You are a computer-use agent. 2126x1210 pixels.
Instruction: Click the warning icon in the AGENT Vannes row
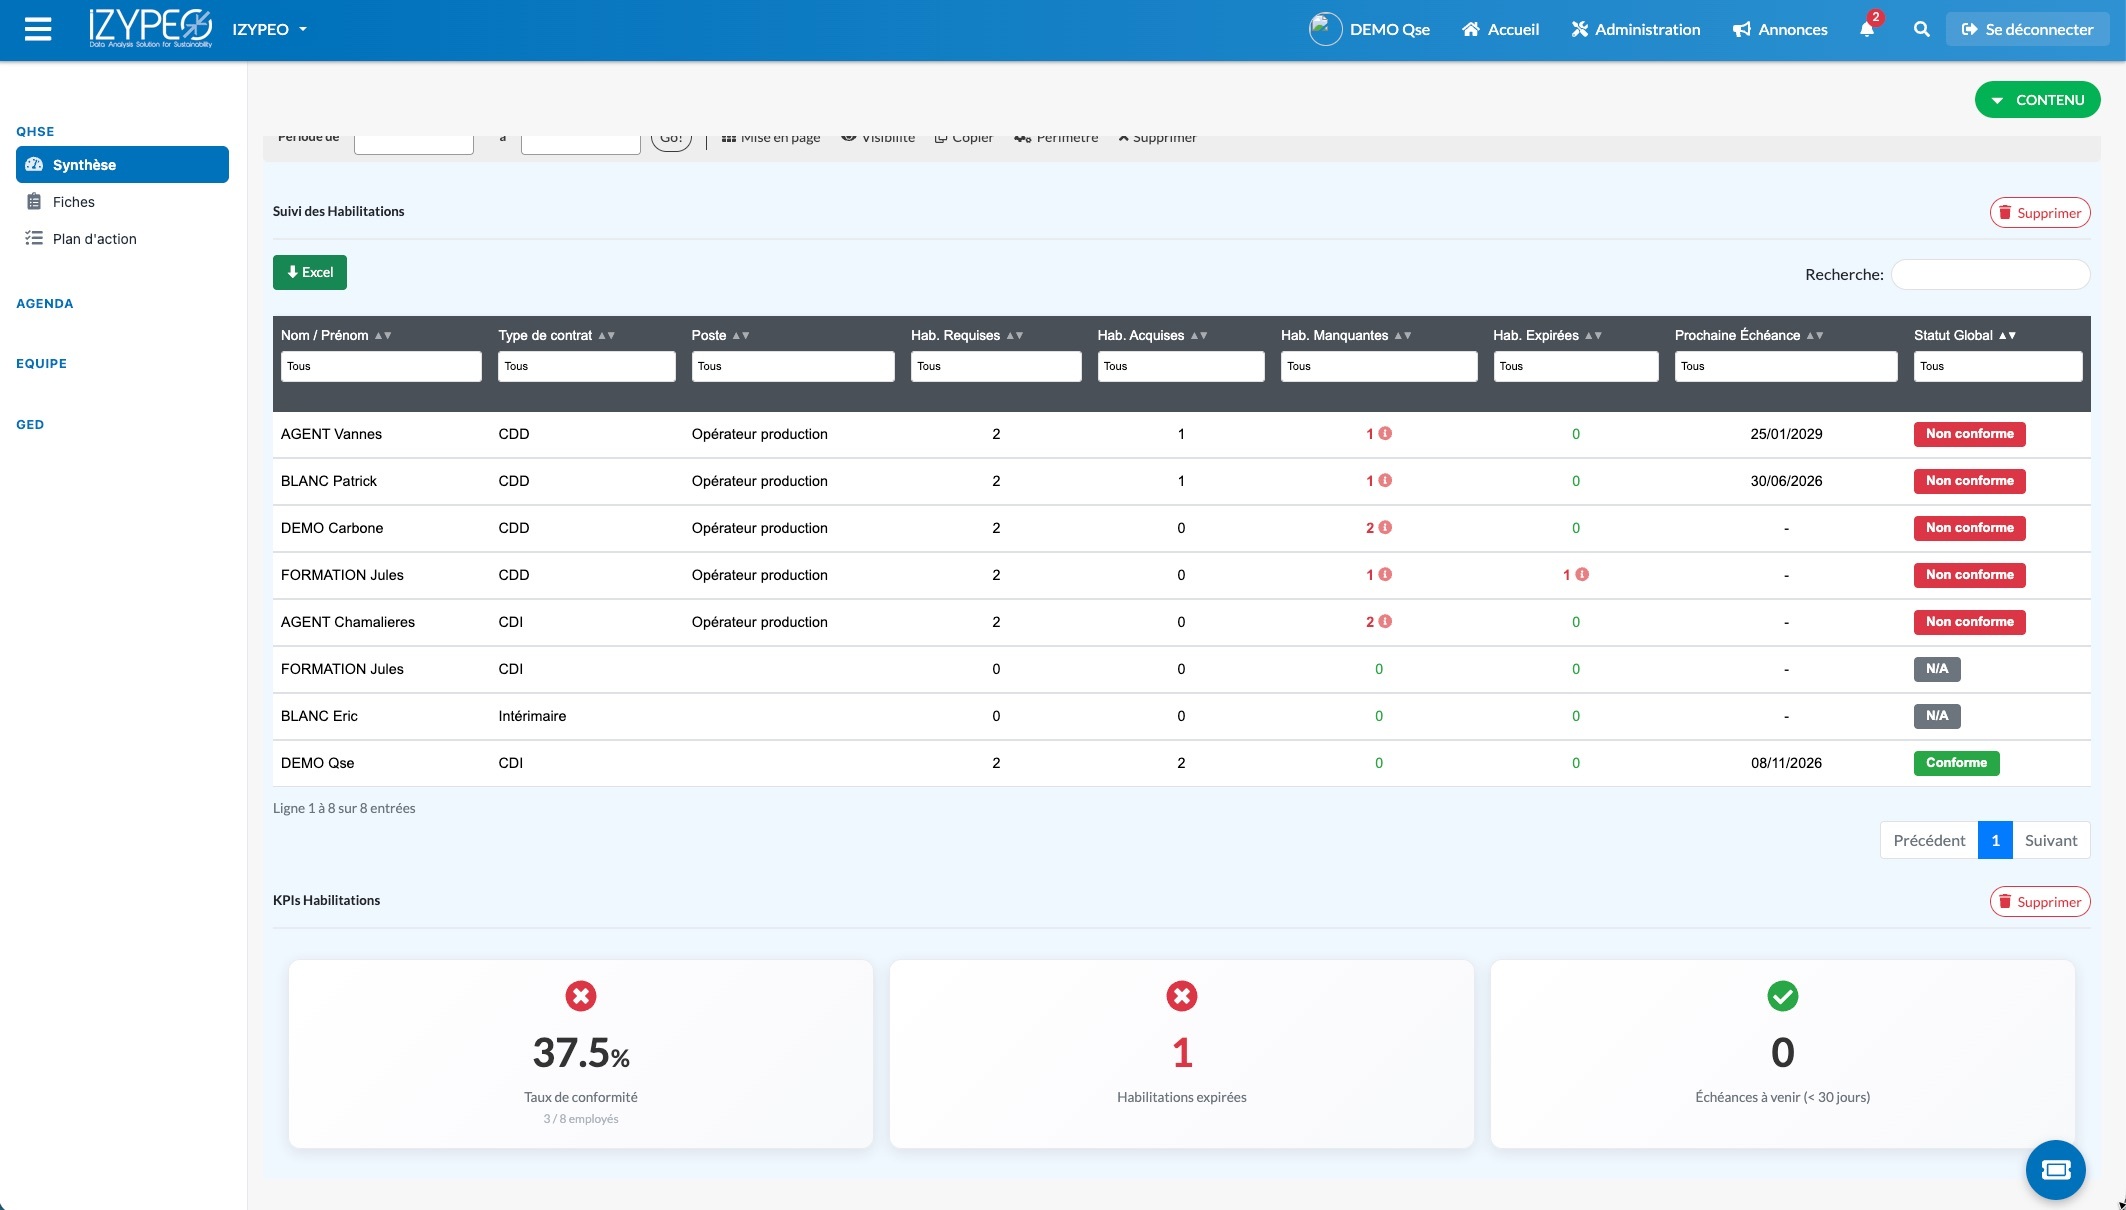(x=1385, y=434)
